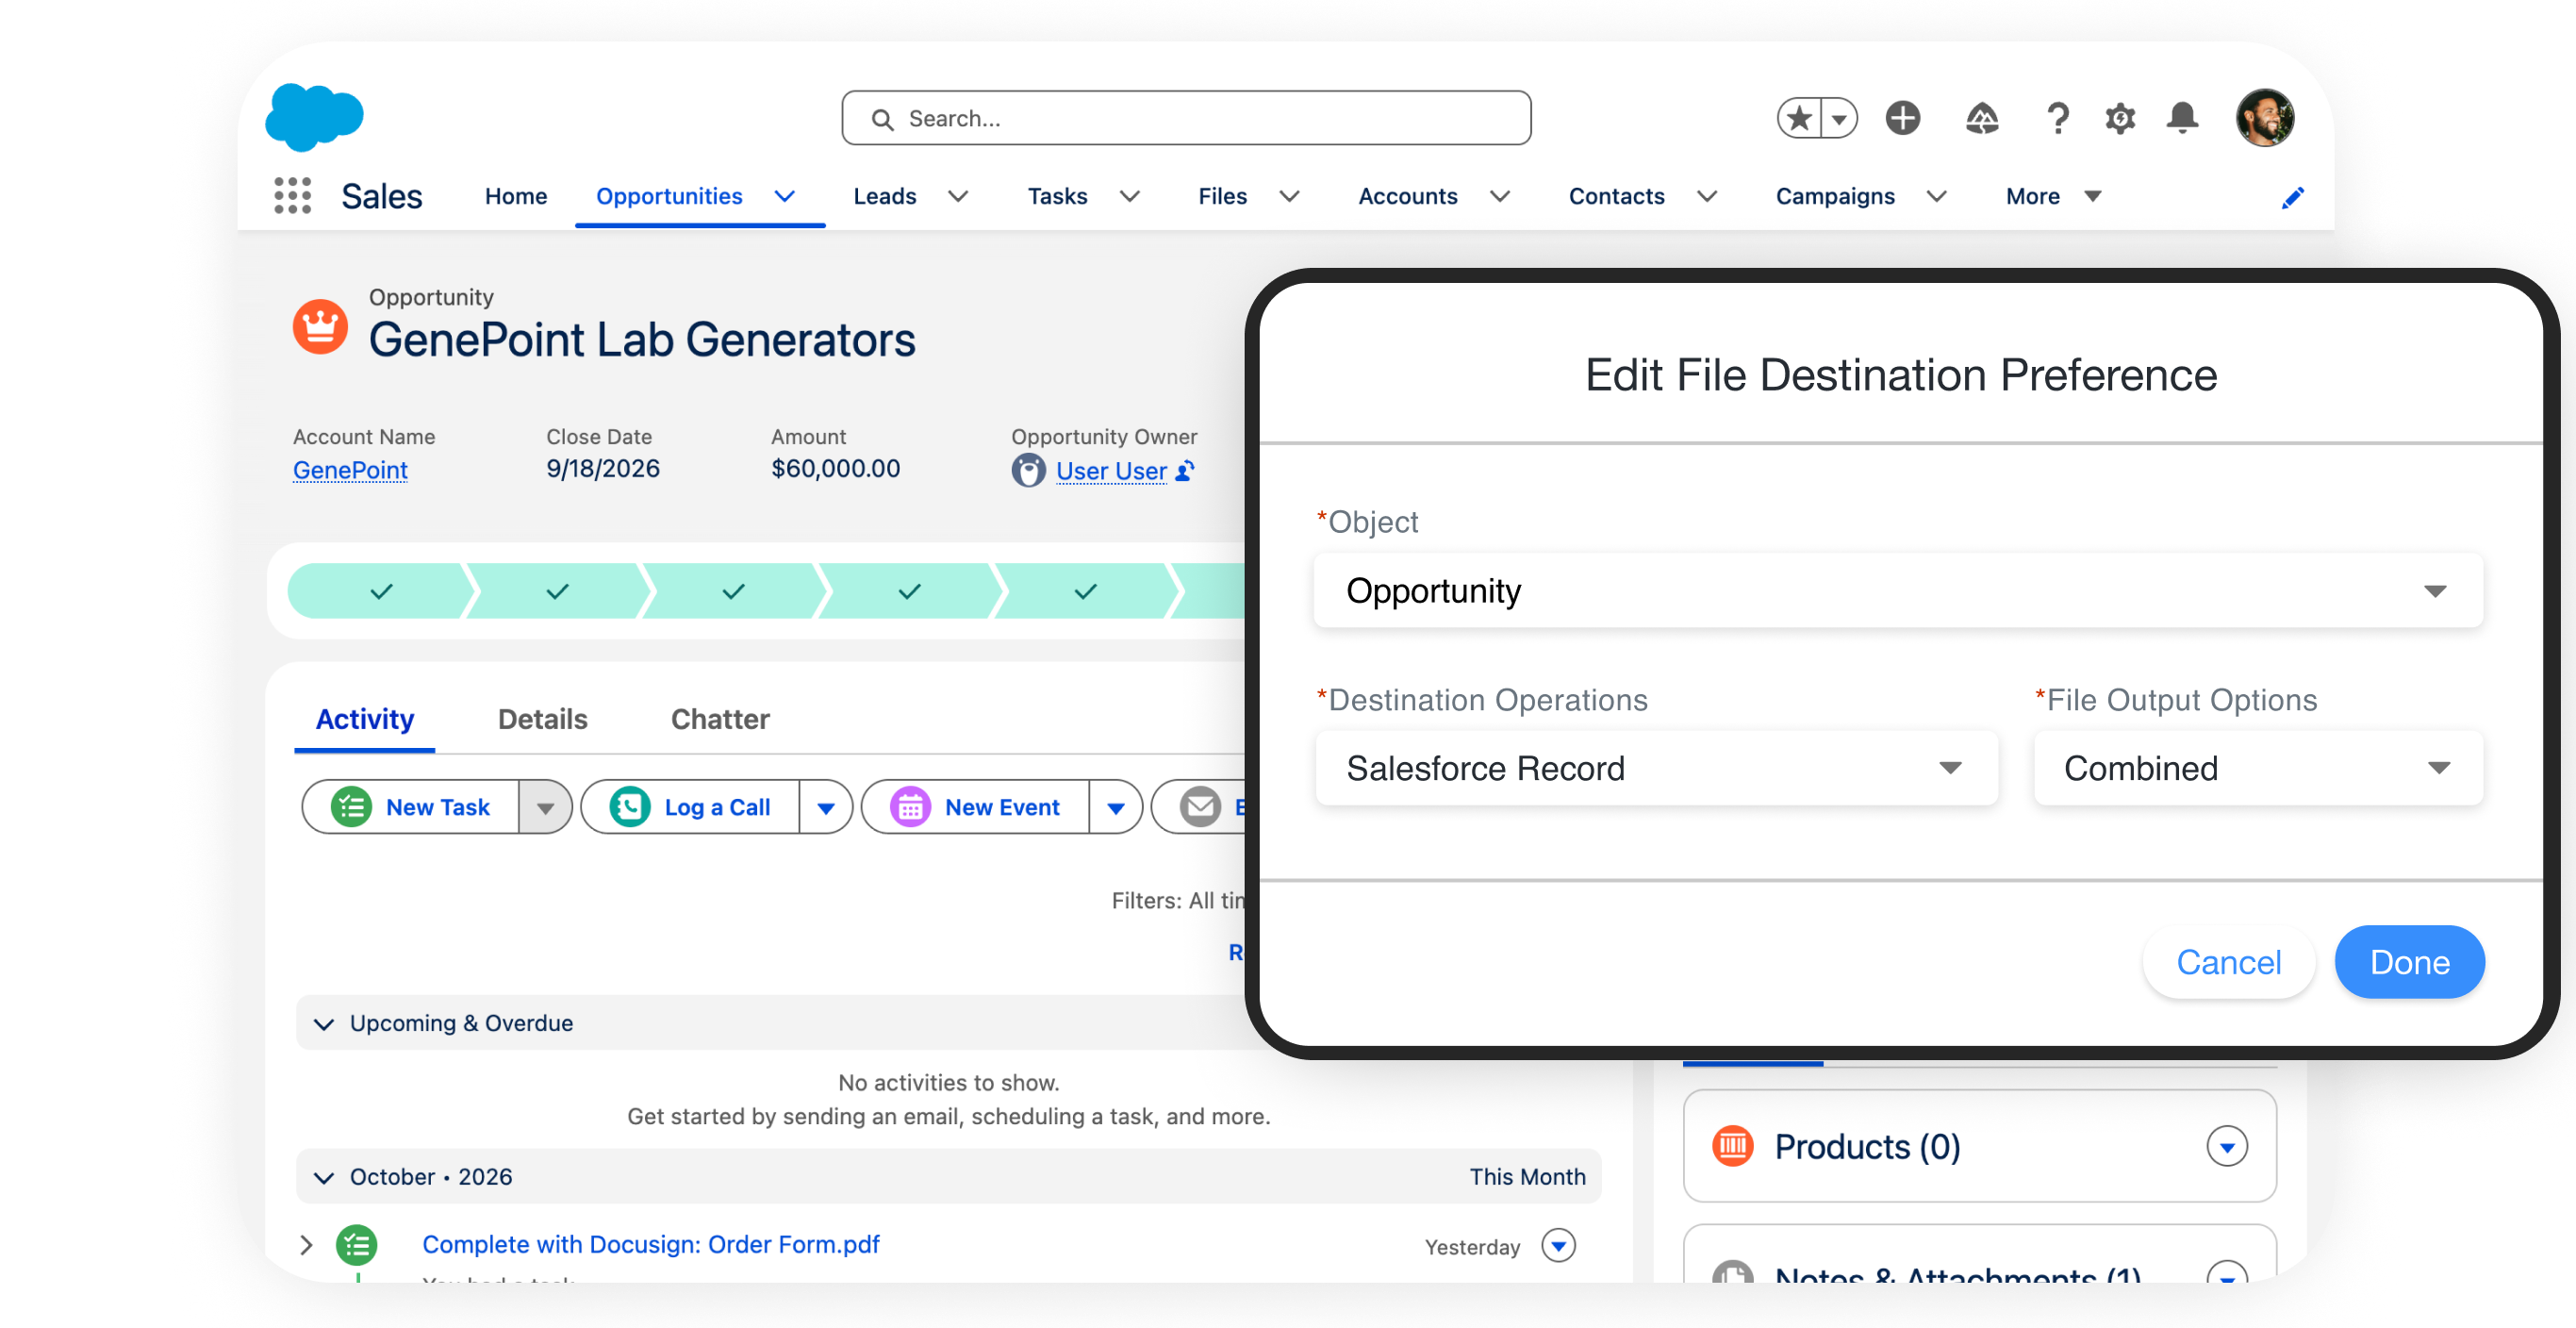Screen dimensions: 2576x1328
Task: Open the user profile avatar
Action: click(x=2264, y=118)
